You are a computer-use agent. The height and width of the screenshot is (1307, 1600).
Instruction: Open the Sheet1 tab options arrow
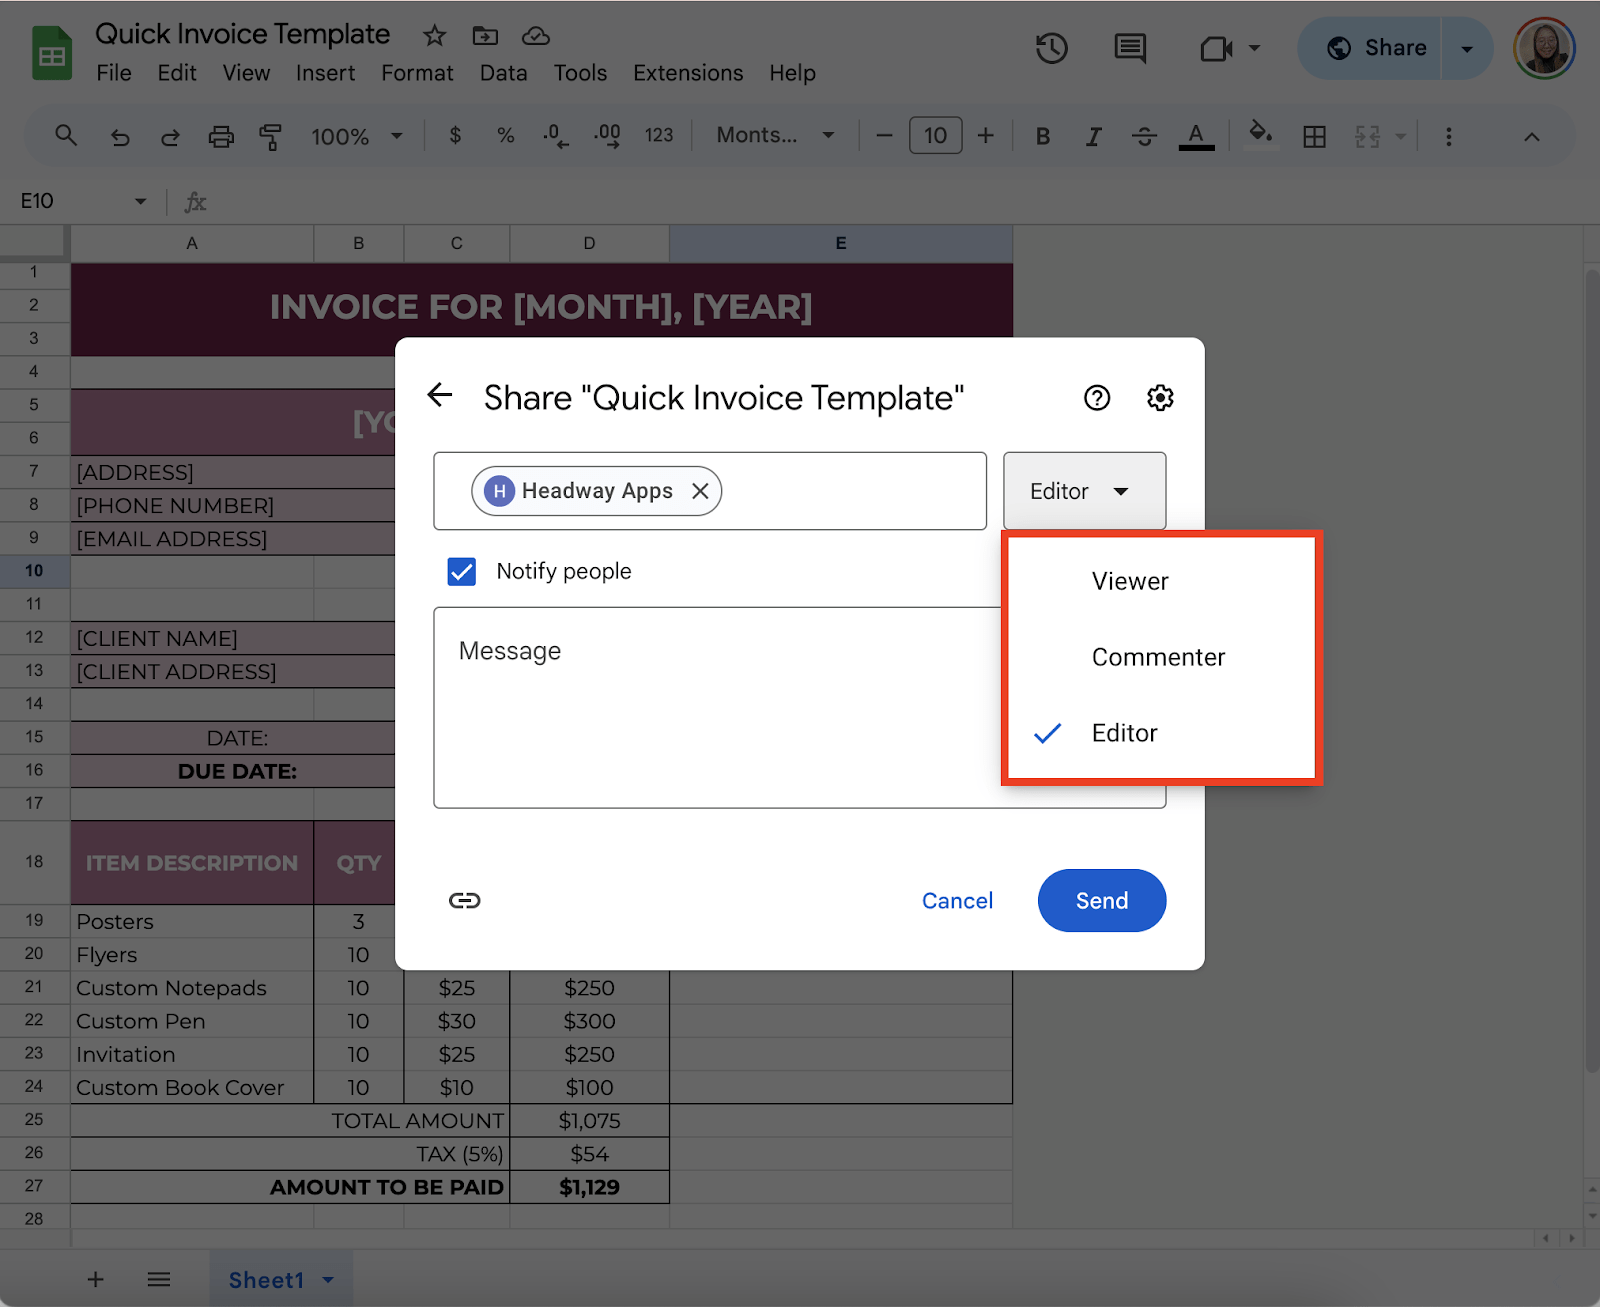point(328,1280)
